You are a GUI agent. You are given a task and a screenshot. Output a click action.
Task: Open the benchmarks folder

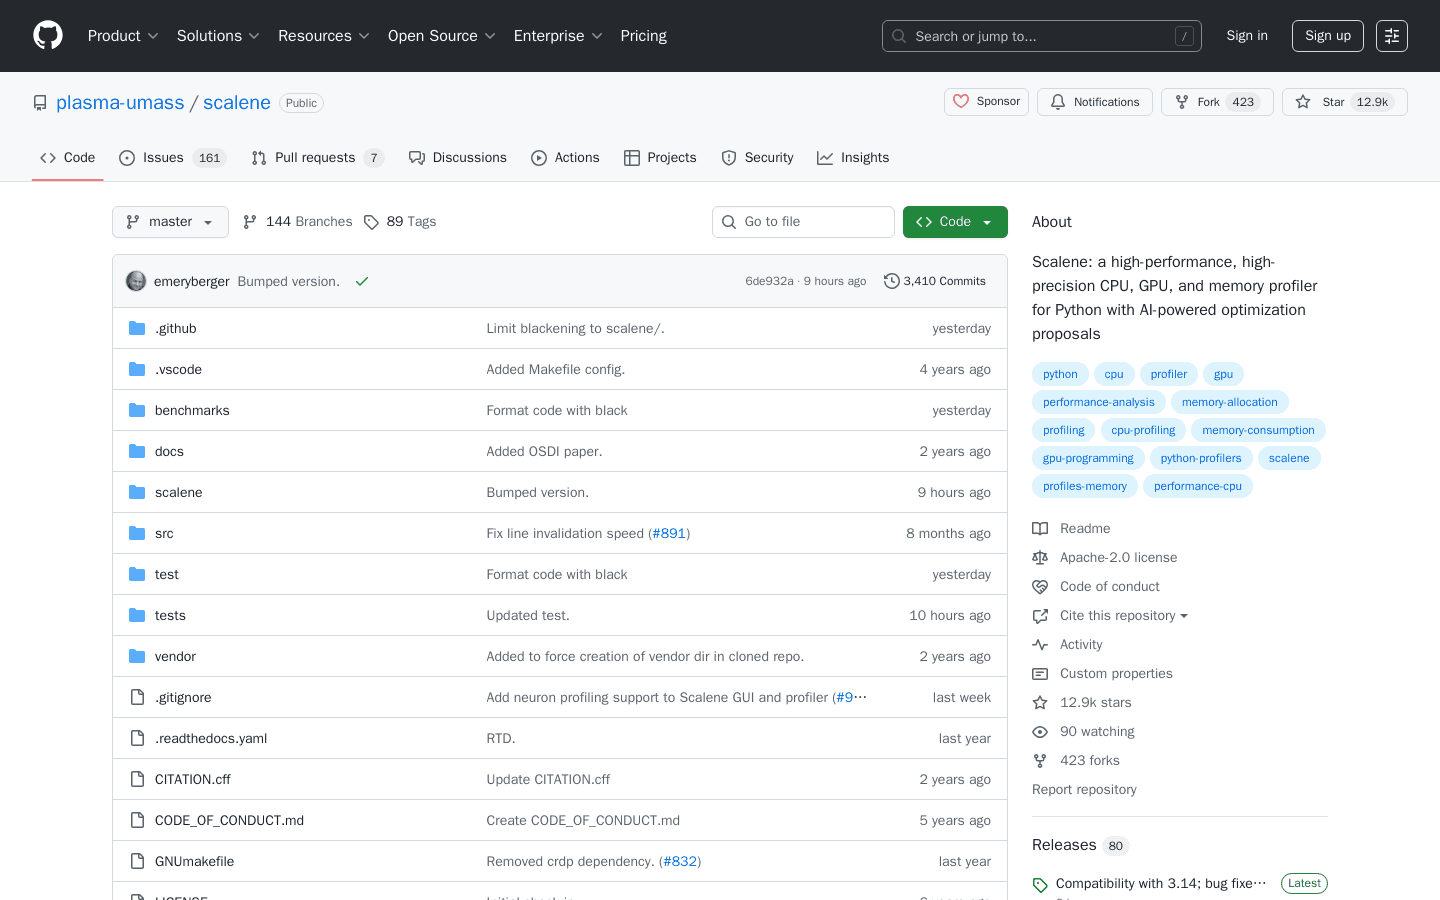point(192,410)
